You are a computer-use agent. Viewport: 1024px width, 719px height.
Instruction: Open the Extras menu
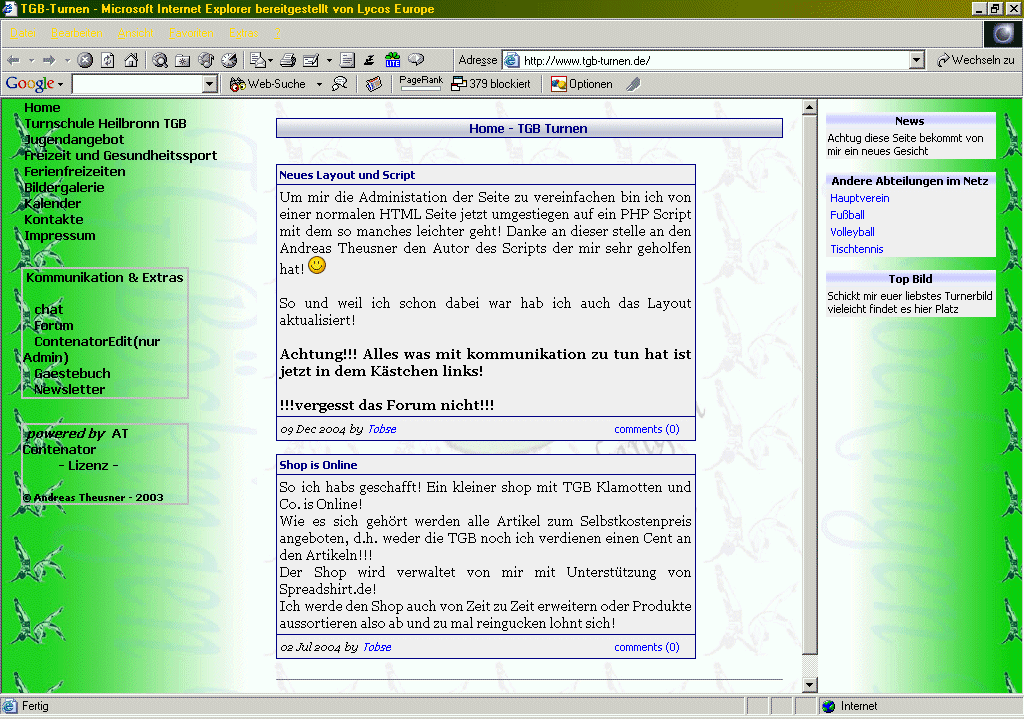tap(244, 33)
